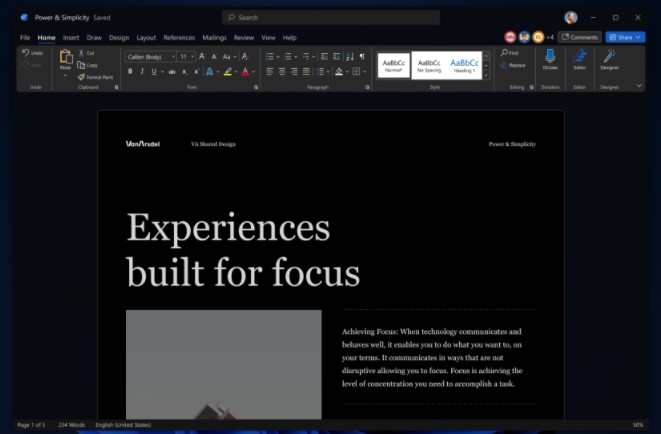Click the text highlight color button
This screenshot has width=661, height=434.
[228, 72]
